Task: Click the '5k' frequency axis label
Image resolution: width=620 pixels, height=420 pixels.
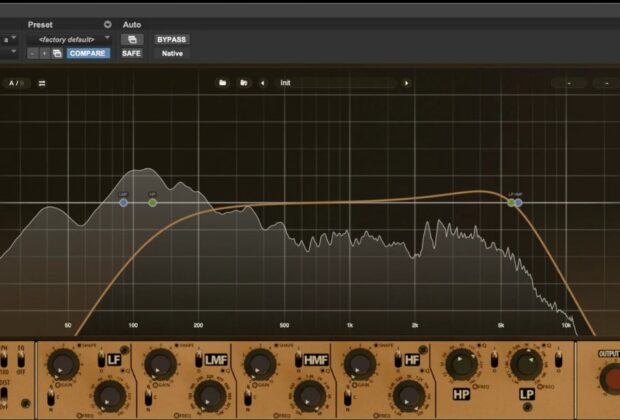Action: [501, 325]
